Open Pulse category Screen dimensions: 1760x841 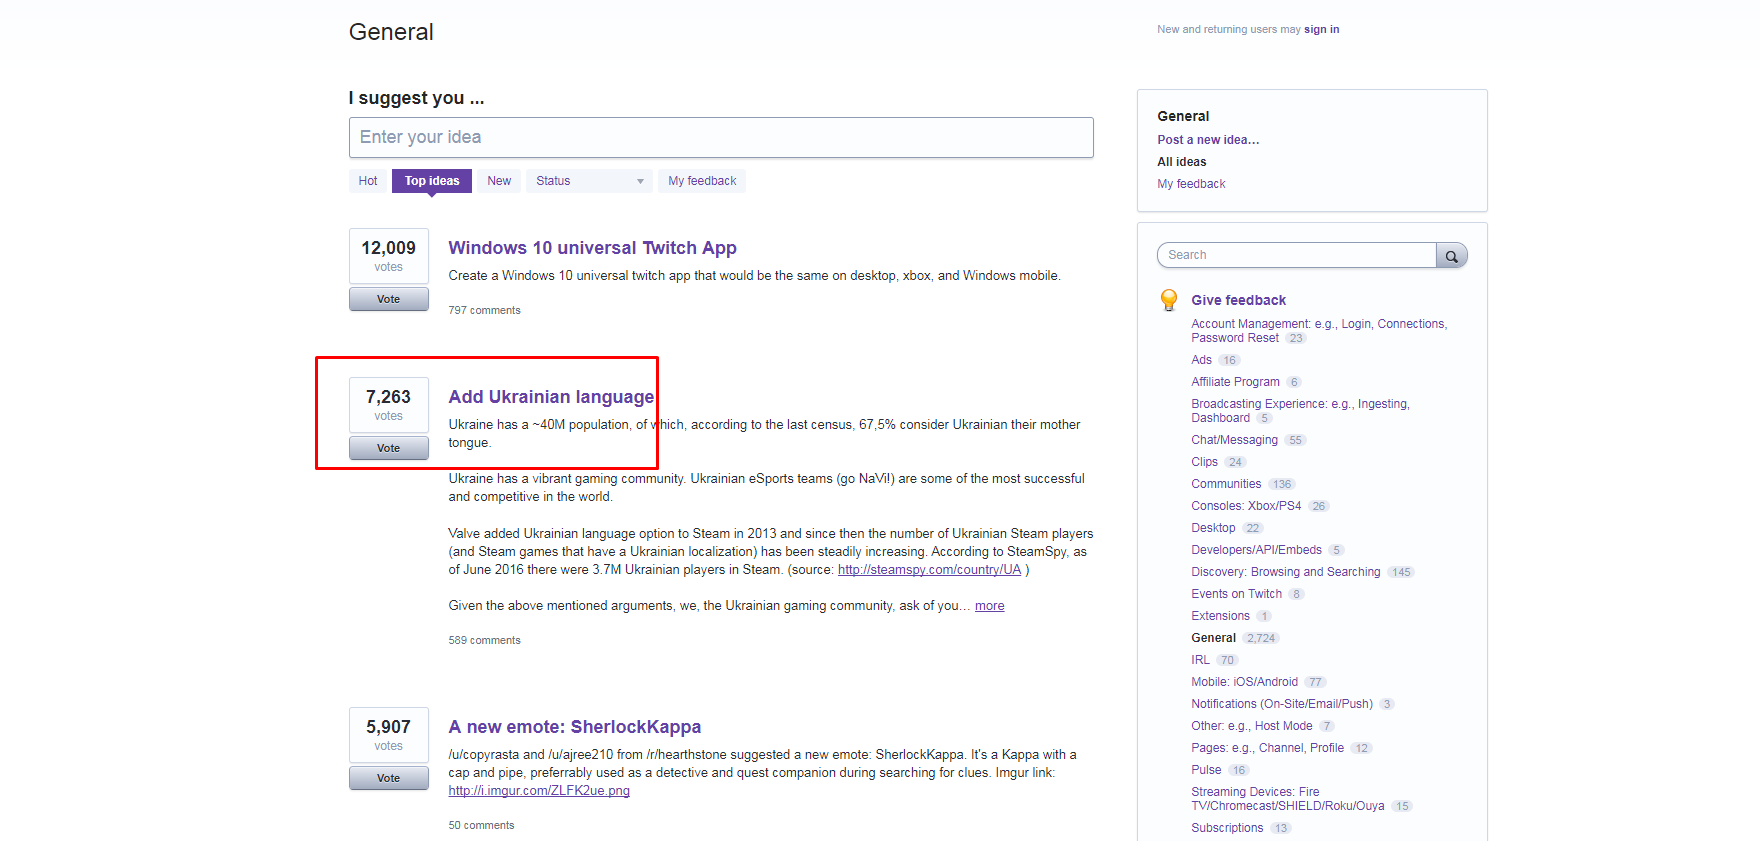click(1206, 770)
